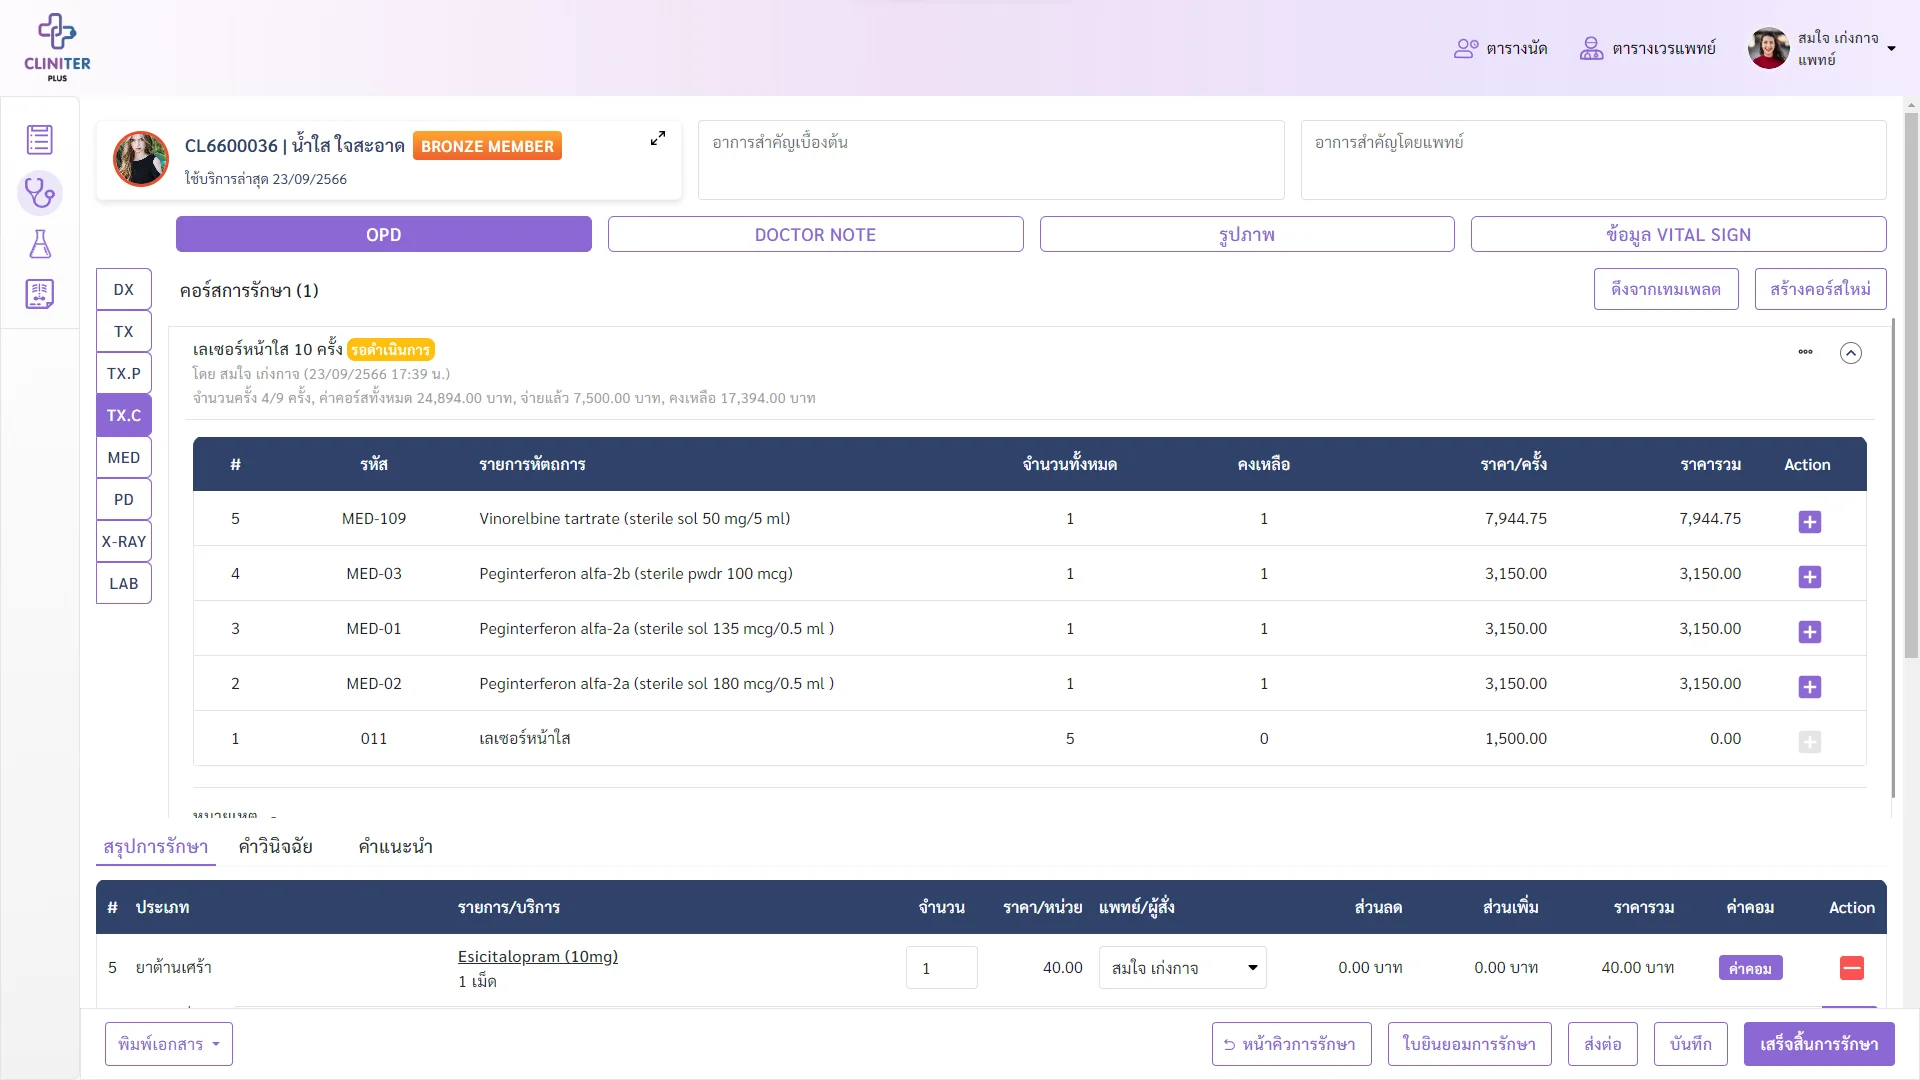The height and width of the screenshot is (1080, 1920).
Task: Switch to the DOCTOR NOTE tab
Action: click(x=815, y=235)
